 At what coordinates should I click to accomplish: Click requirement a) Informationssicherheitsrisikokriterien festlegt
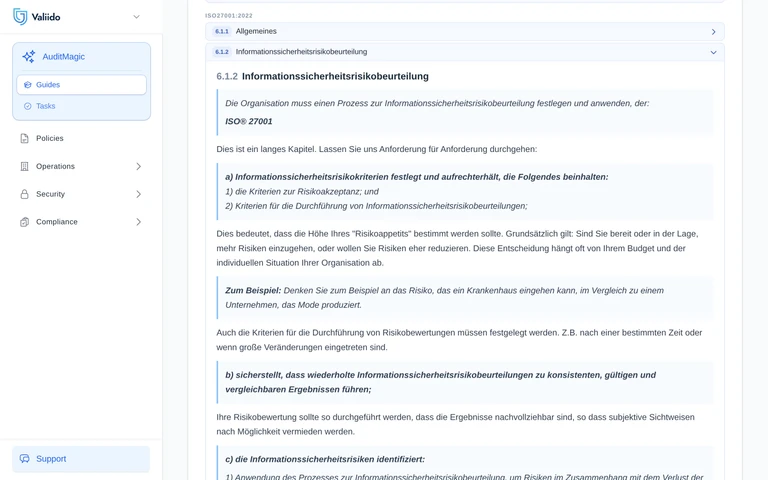[416, 177]
